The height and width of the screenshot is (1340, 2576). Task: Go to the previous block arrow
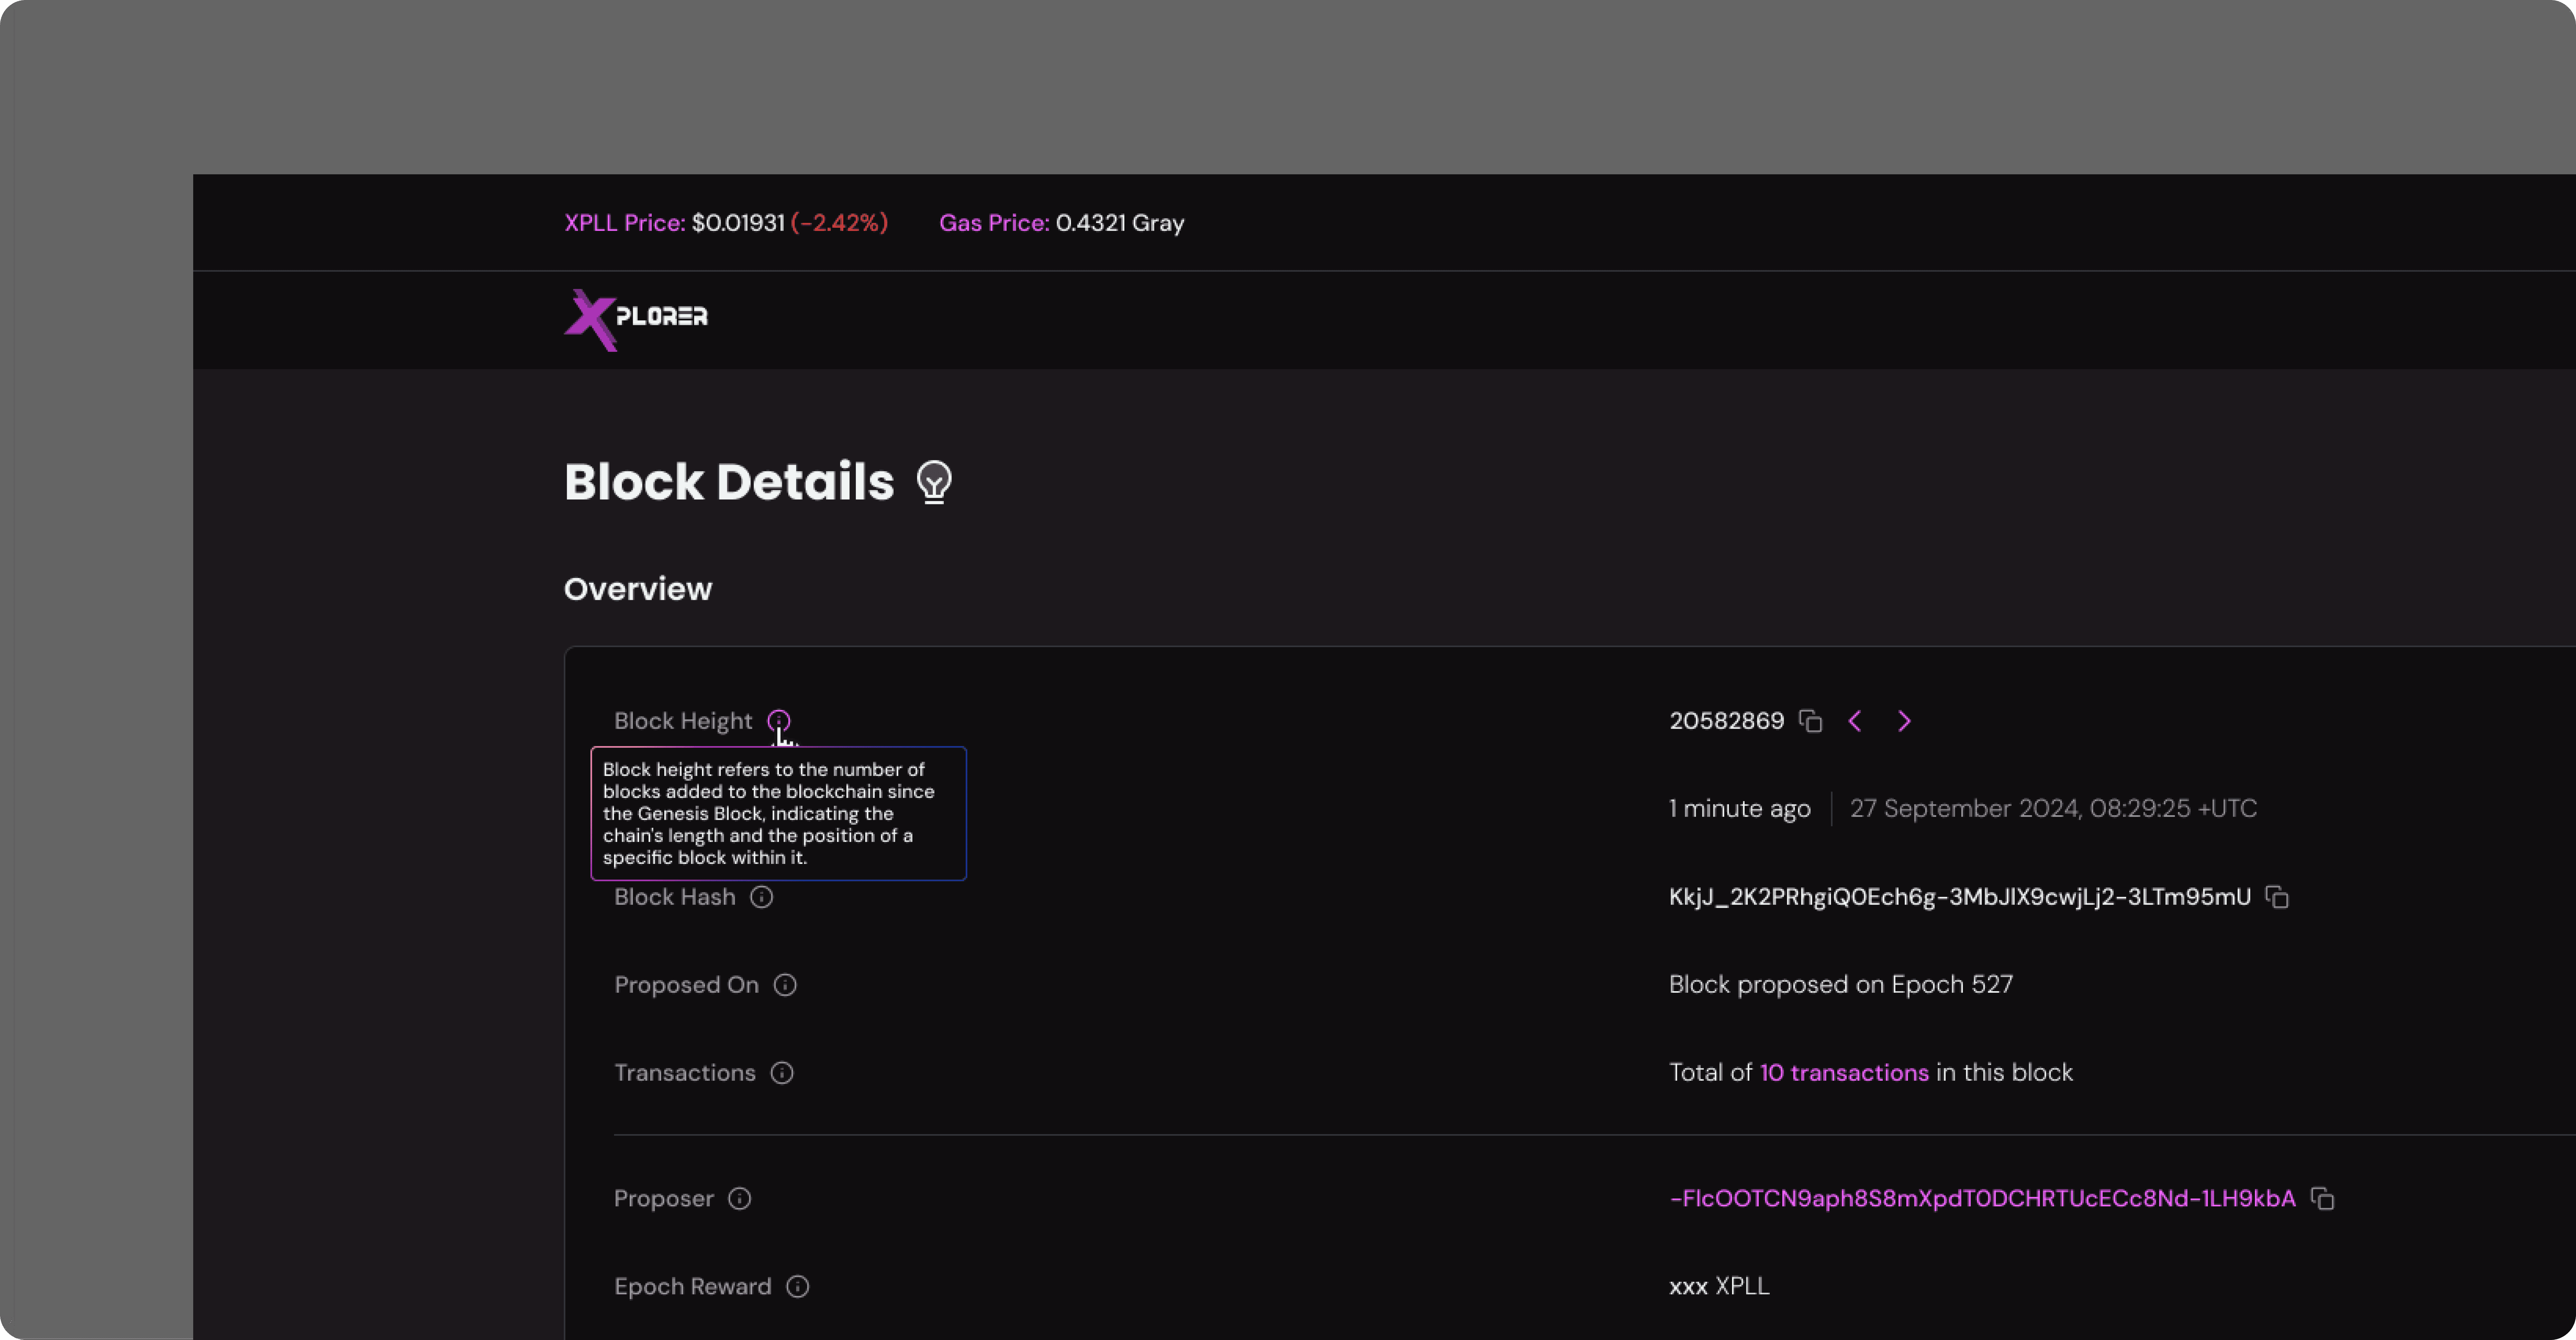[1855, 721]
